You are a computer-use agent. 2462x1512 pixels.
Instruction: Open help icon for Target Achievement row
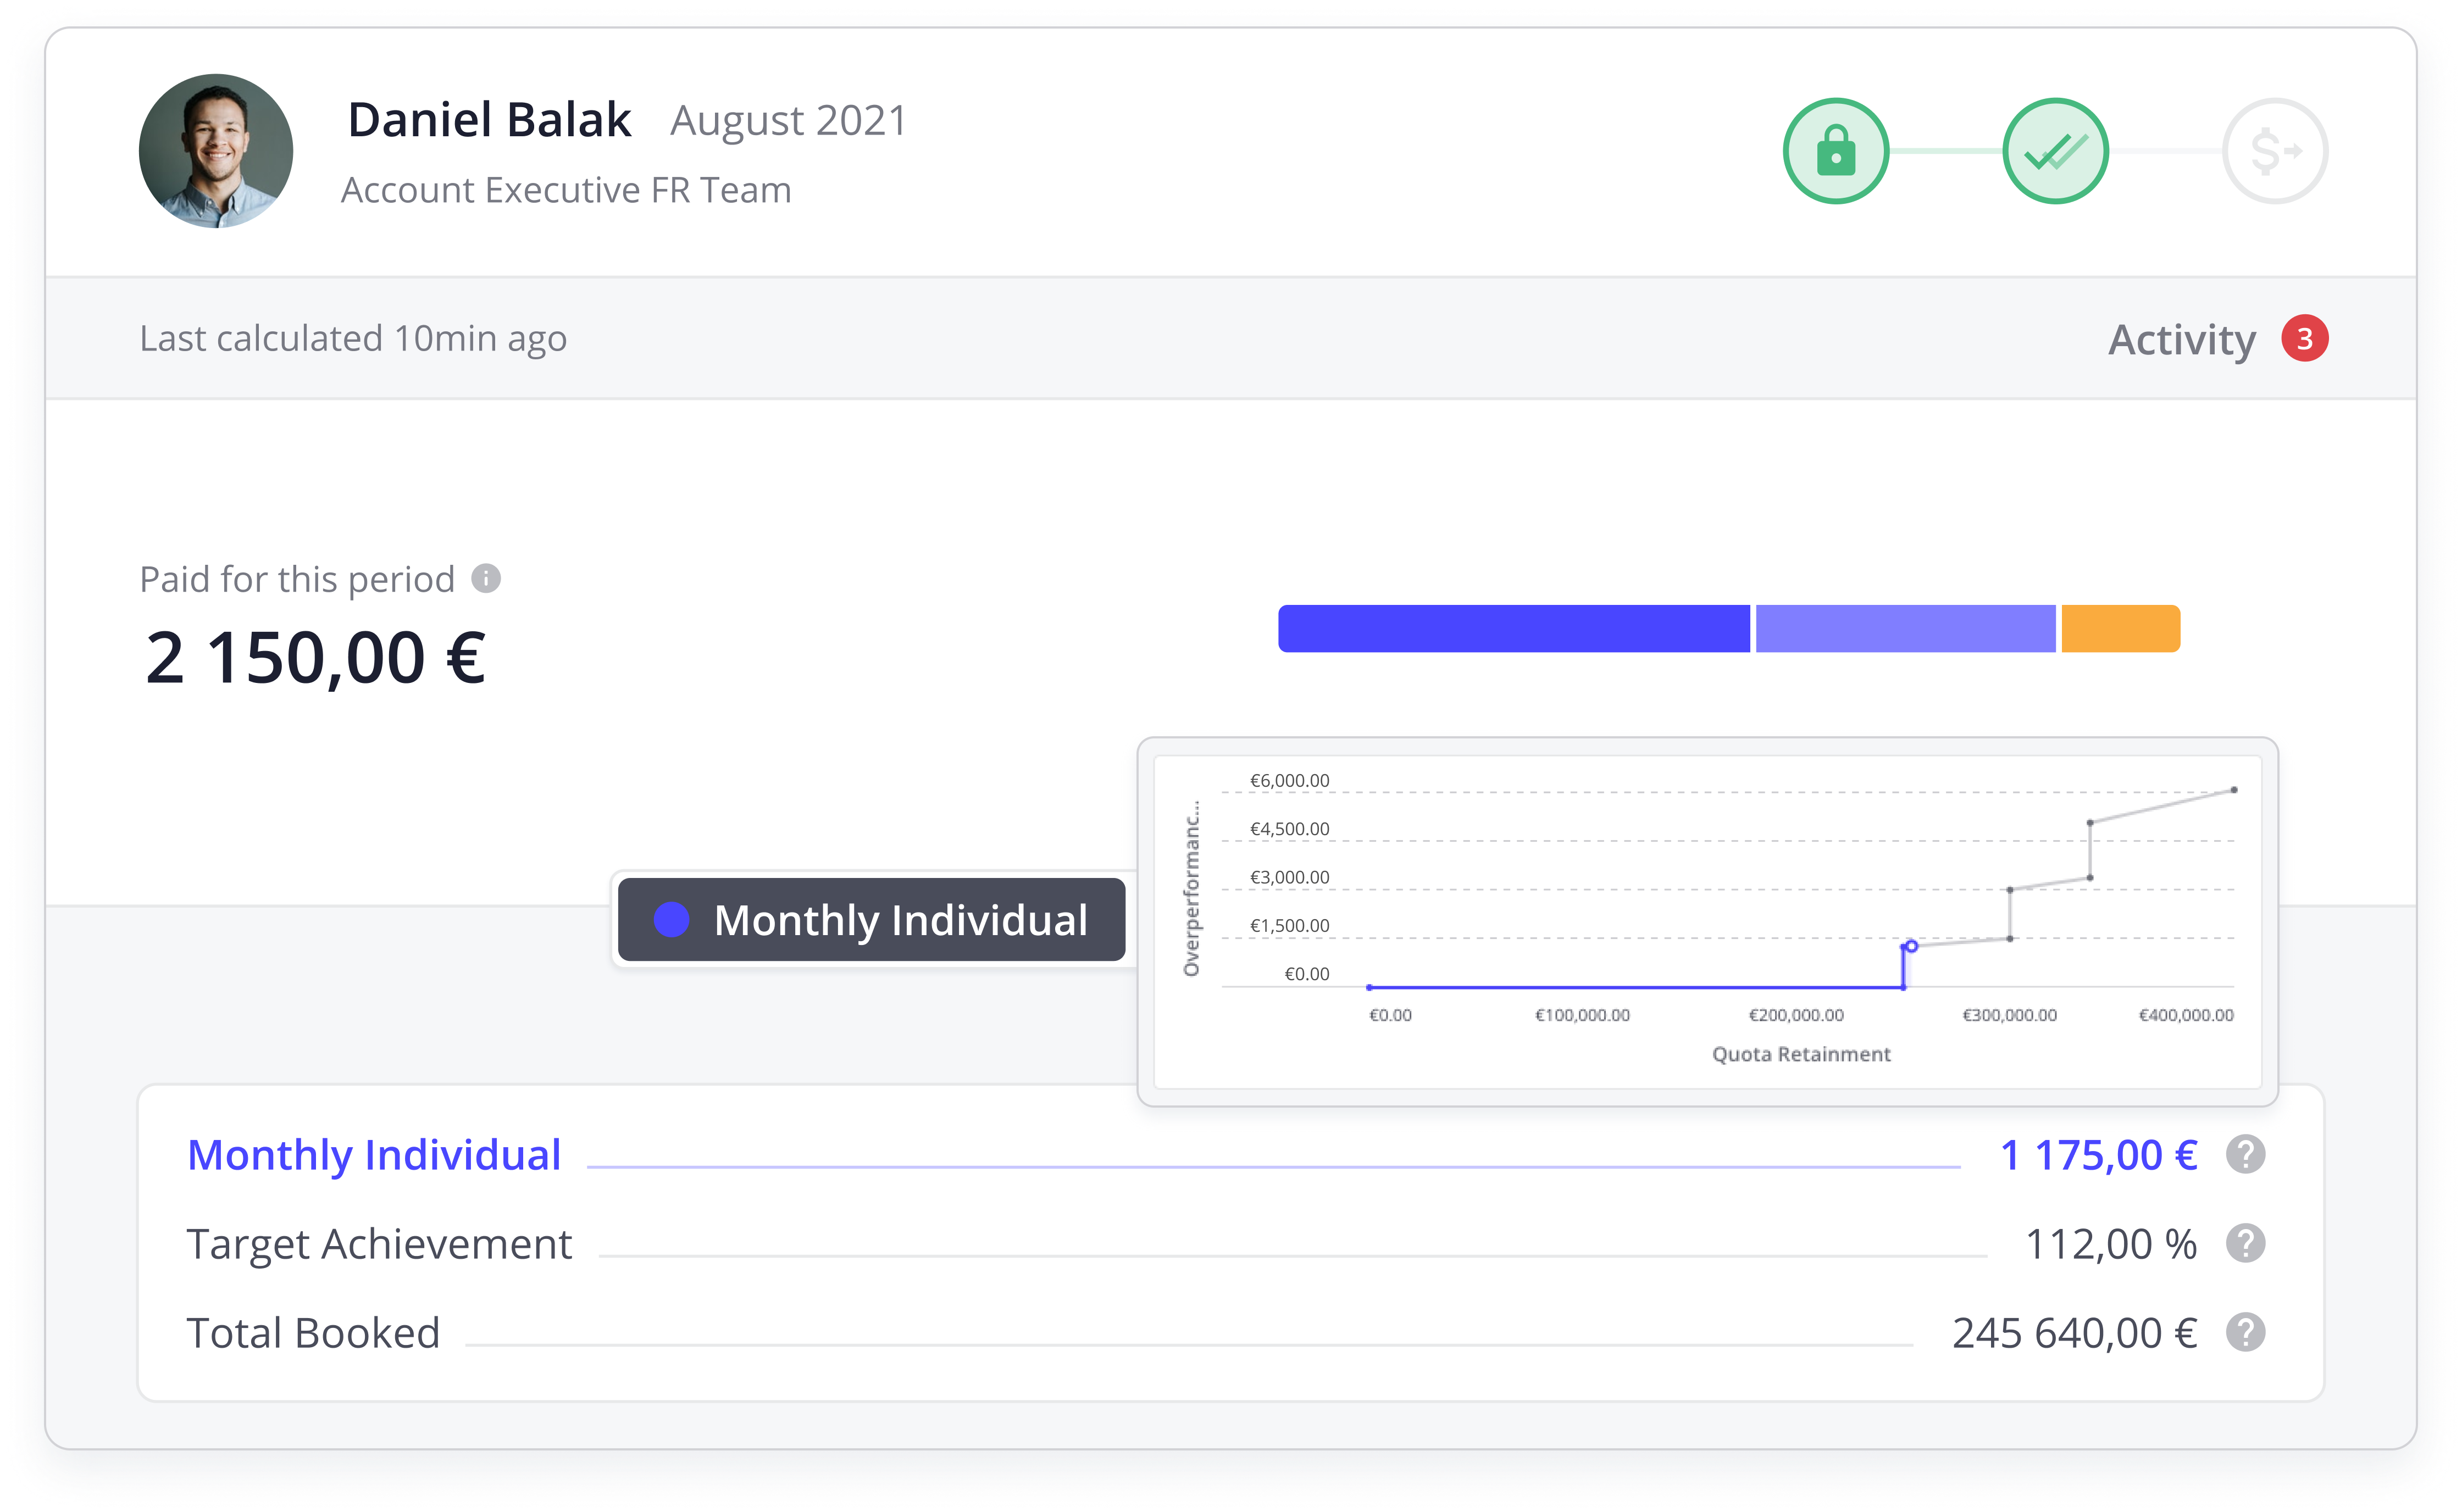pos(2245,1244)
